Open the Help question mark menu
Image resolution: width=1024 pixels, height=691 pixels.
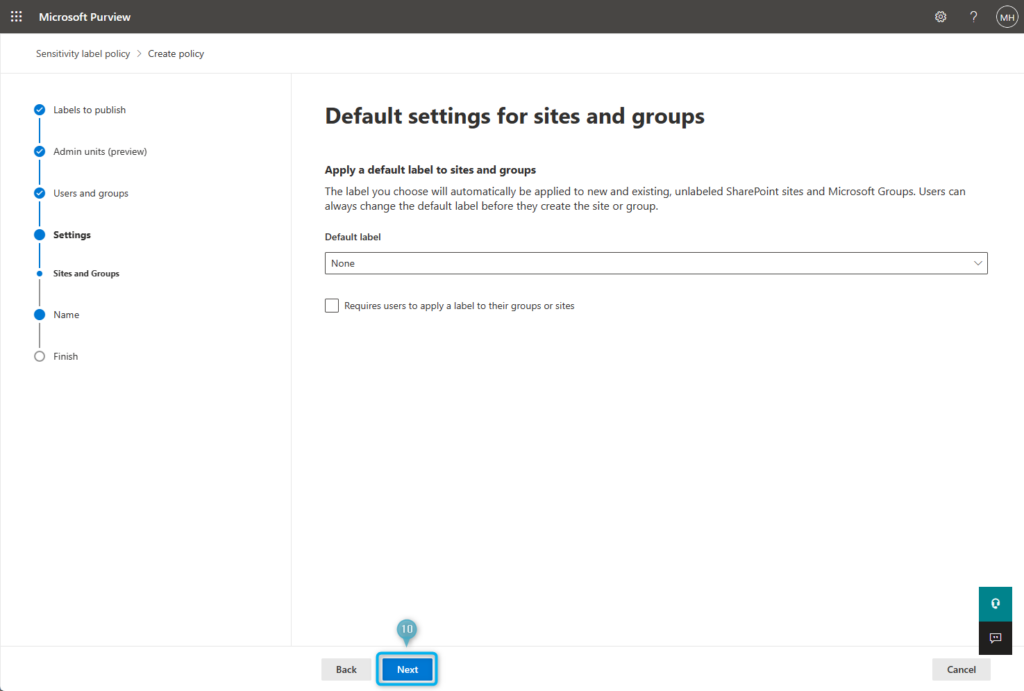tap(972, 16)
